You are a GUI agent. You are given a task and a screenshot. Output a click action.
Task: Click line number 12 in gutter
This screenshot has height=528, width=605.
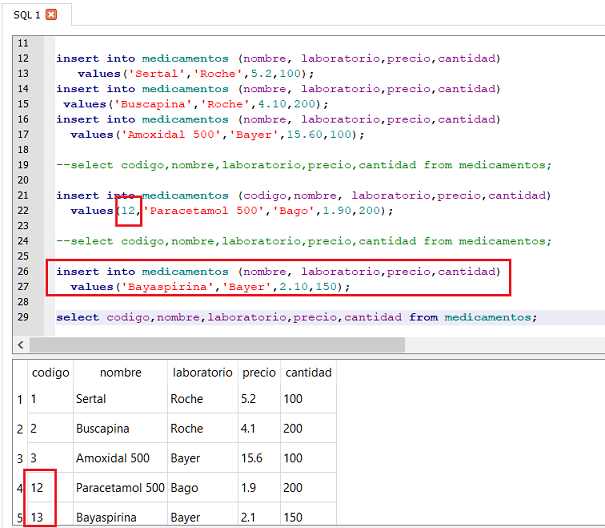(23, 58)
